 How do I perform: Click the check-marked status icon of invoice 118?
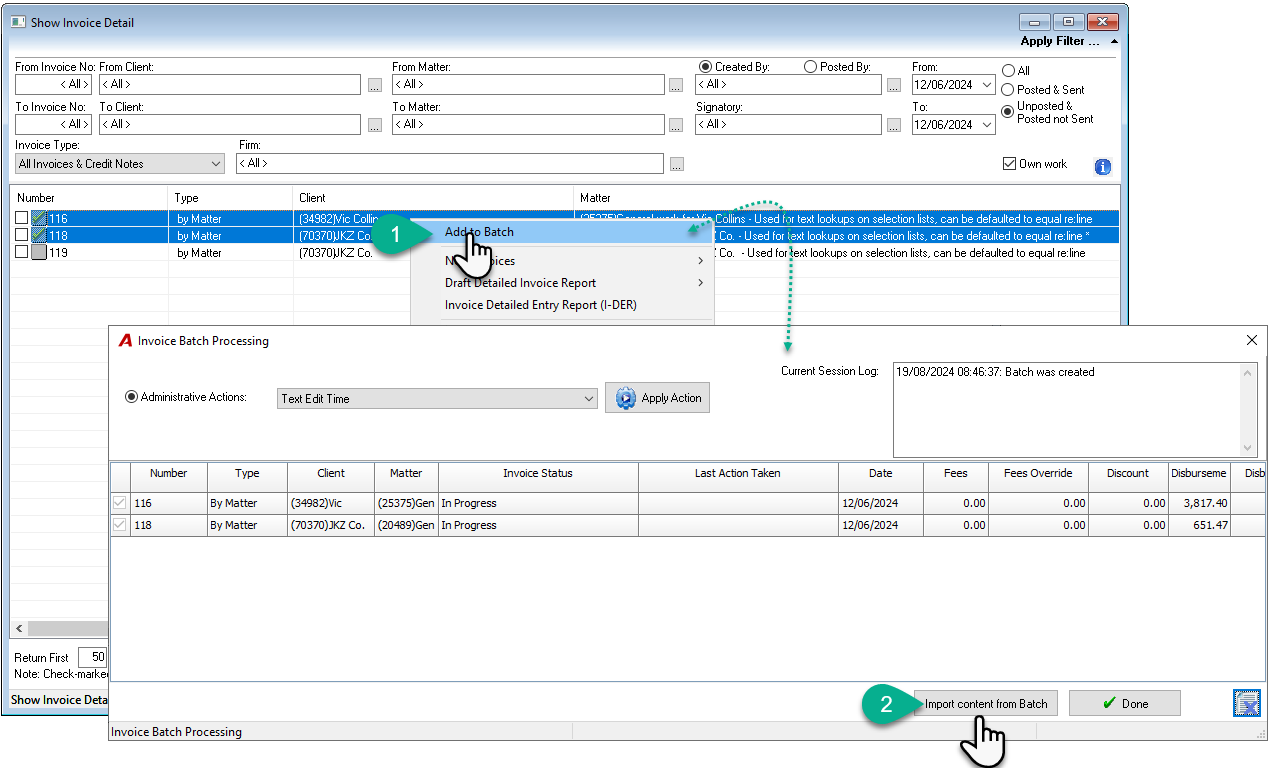click(x=39, y=235)
